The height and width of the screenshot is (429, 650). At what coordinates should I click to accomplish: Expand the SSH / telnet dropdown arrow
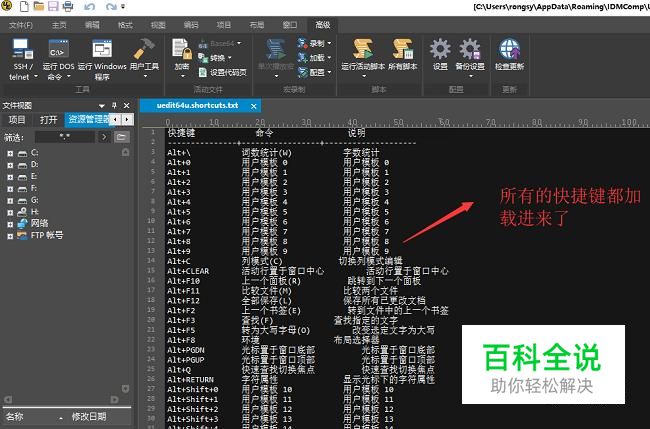pos(36,76)
